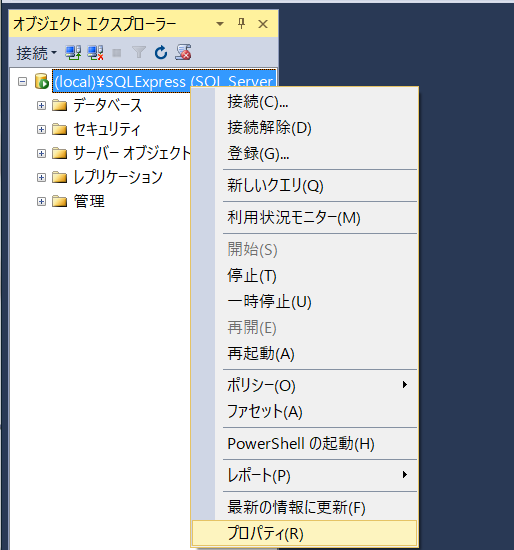Click the Connect Object Explorer toolbar icon

pos(73,53)
